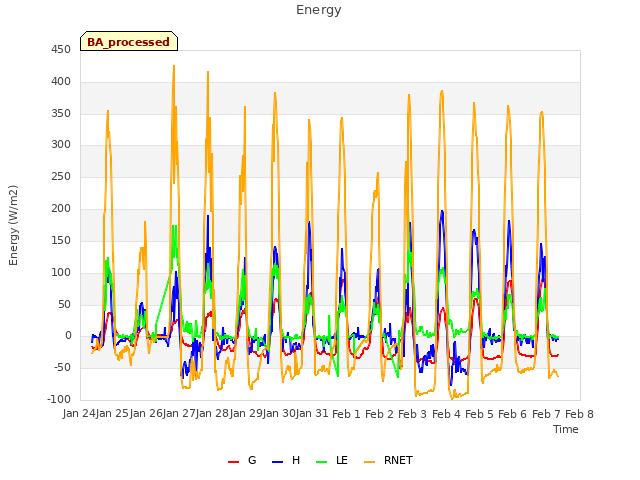Click the Energy chart title
Image resolution: width=640 pixels, height=480 pixels.
point(319,10)
